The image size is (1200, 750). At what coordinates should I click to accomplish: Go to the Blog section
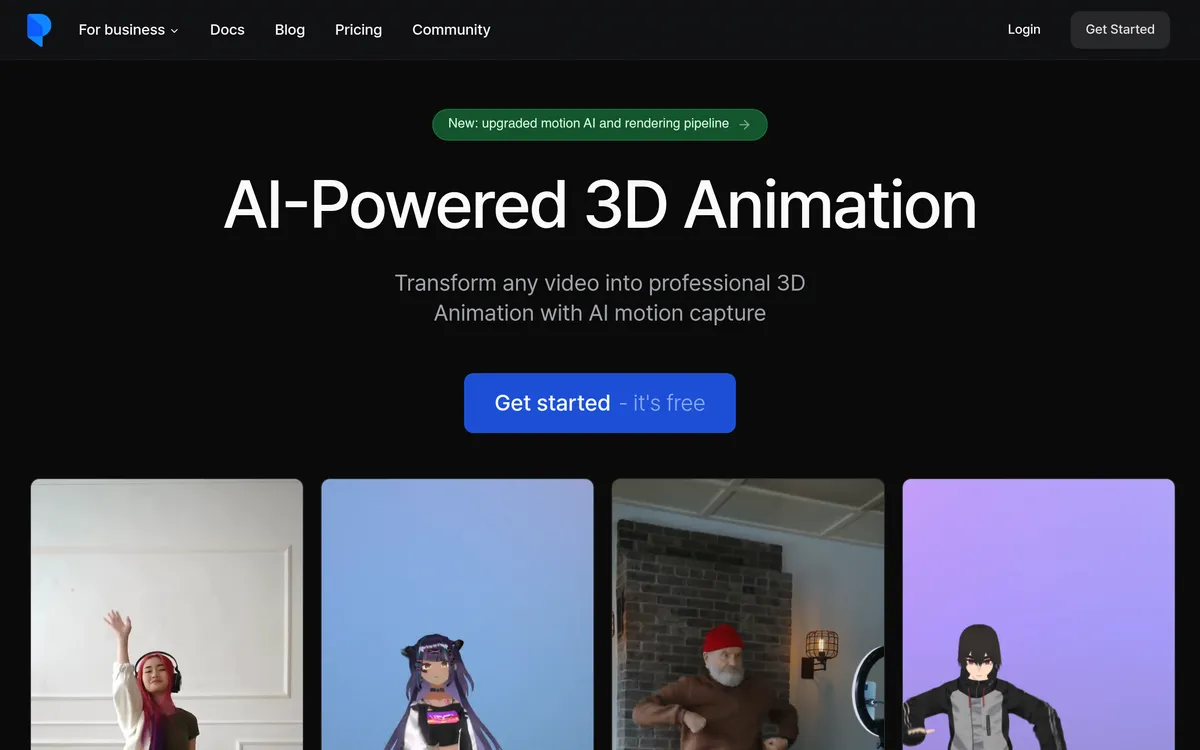click(290, 30)
